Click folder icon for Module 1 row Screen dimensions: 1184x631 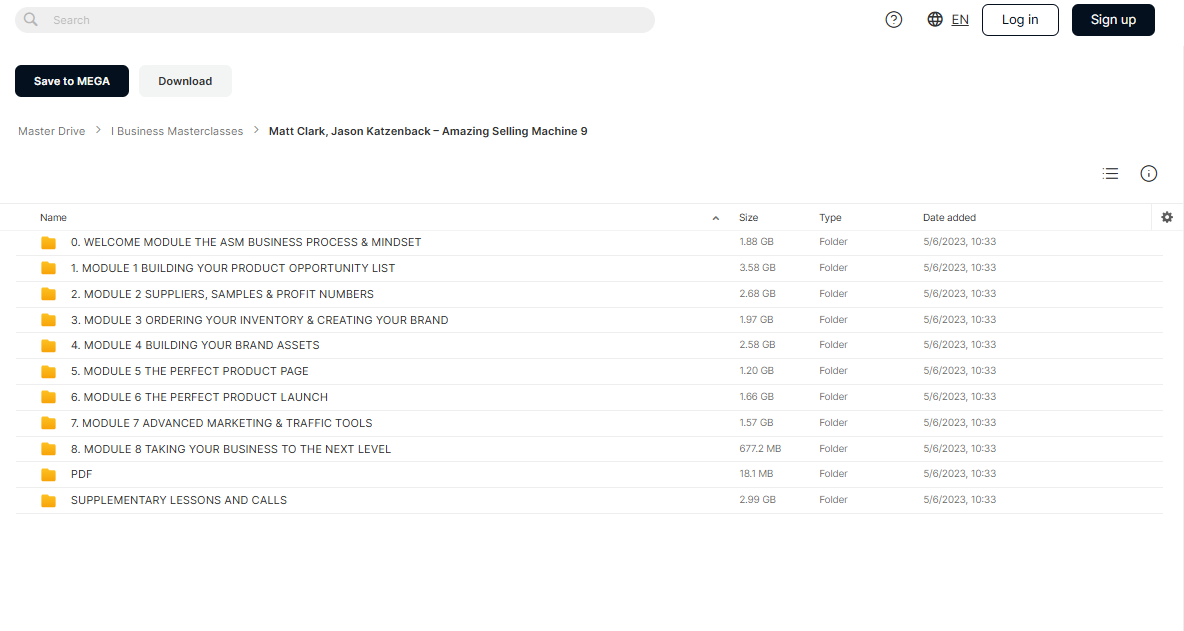point(48,268)
